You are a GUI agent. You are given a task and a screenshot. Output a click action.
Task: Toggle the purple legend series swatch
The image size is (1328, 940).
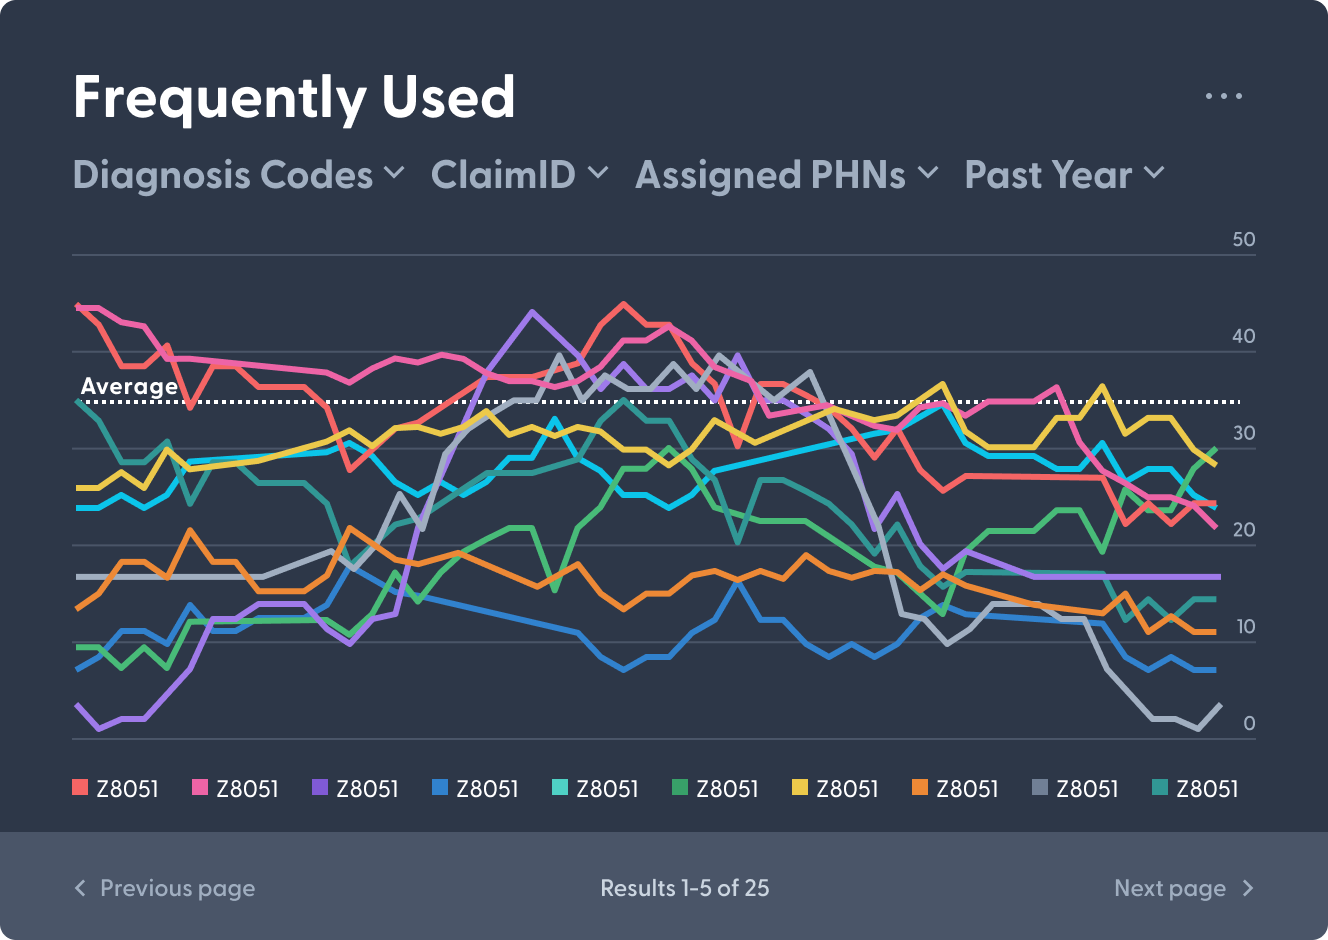(320, 788)
